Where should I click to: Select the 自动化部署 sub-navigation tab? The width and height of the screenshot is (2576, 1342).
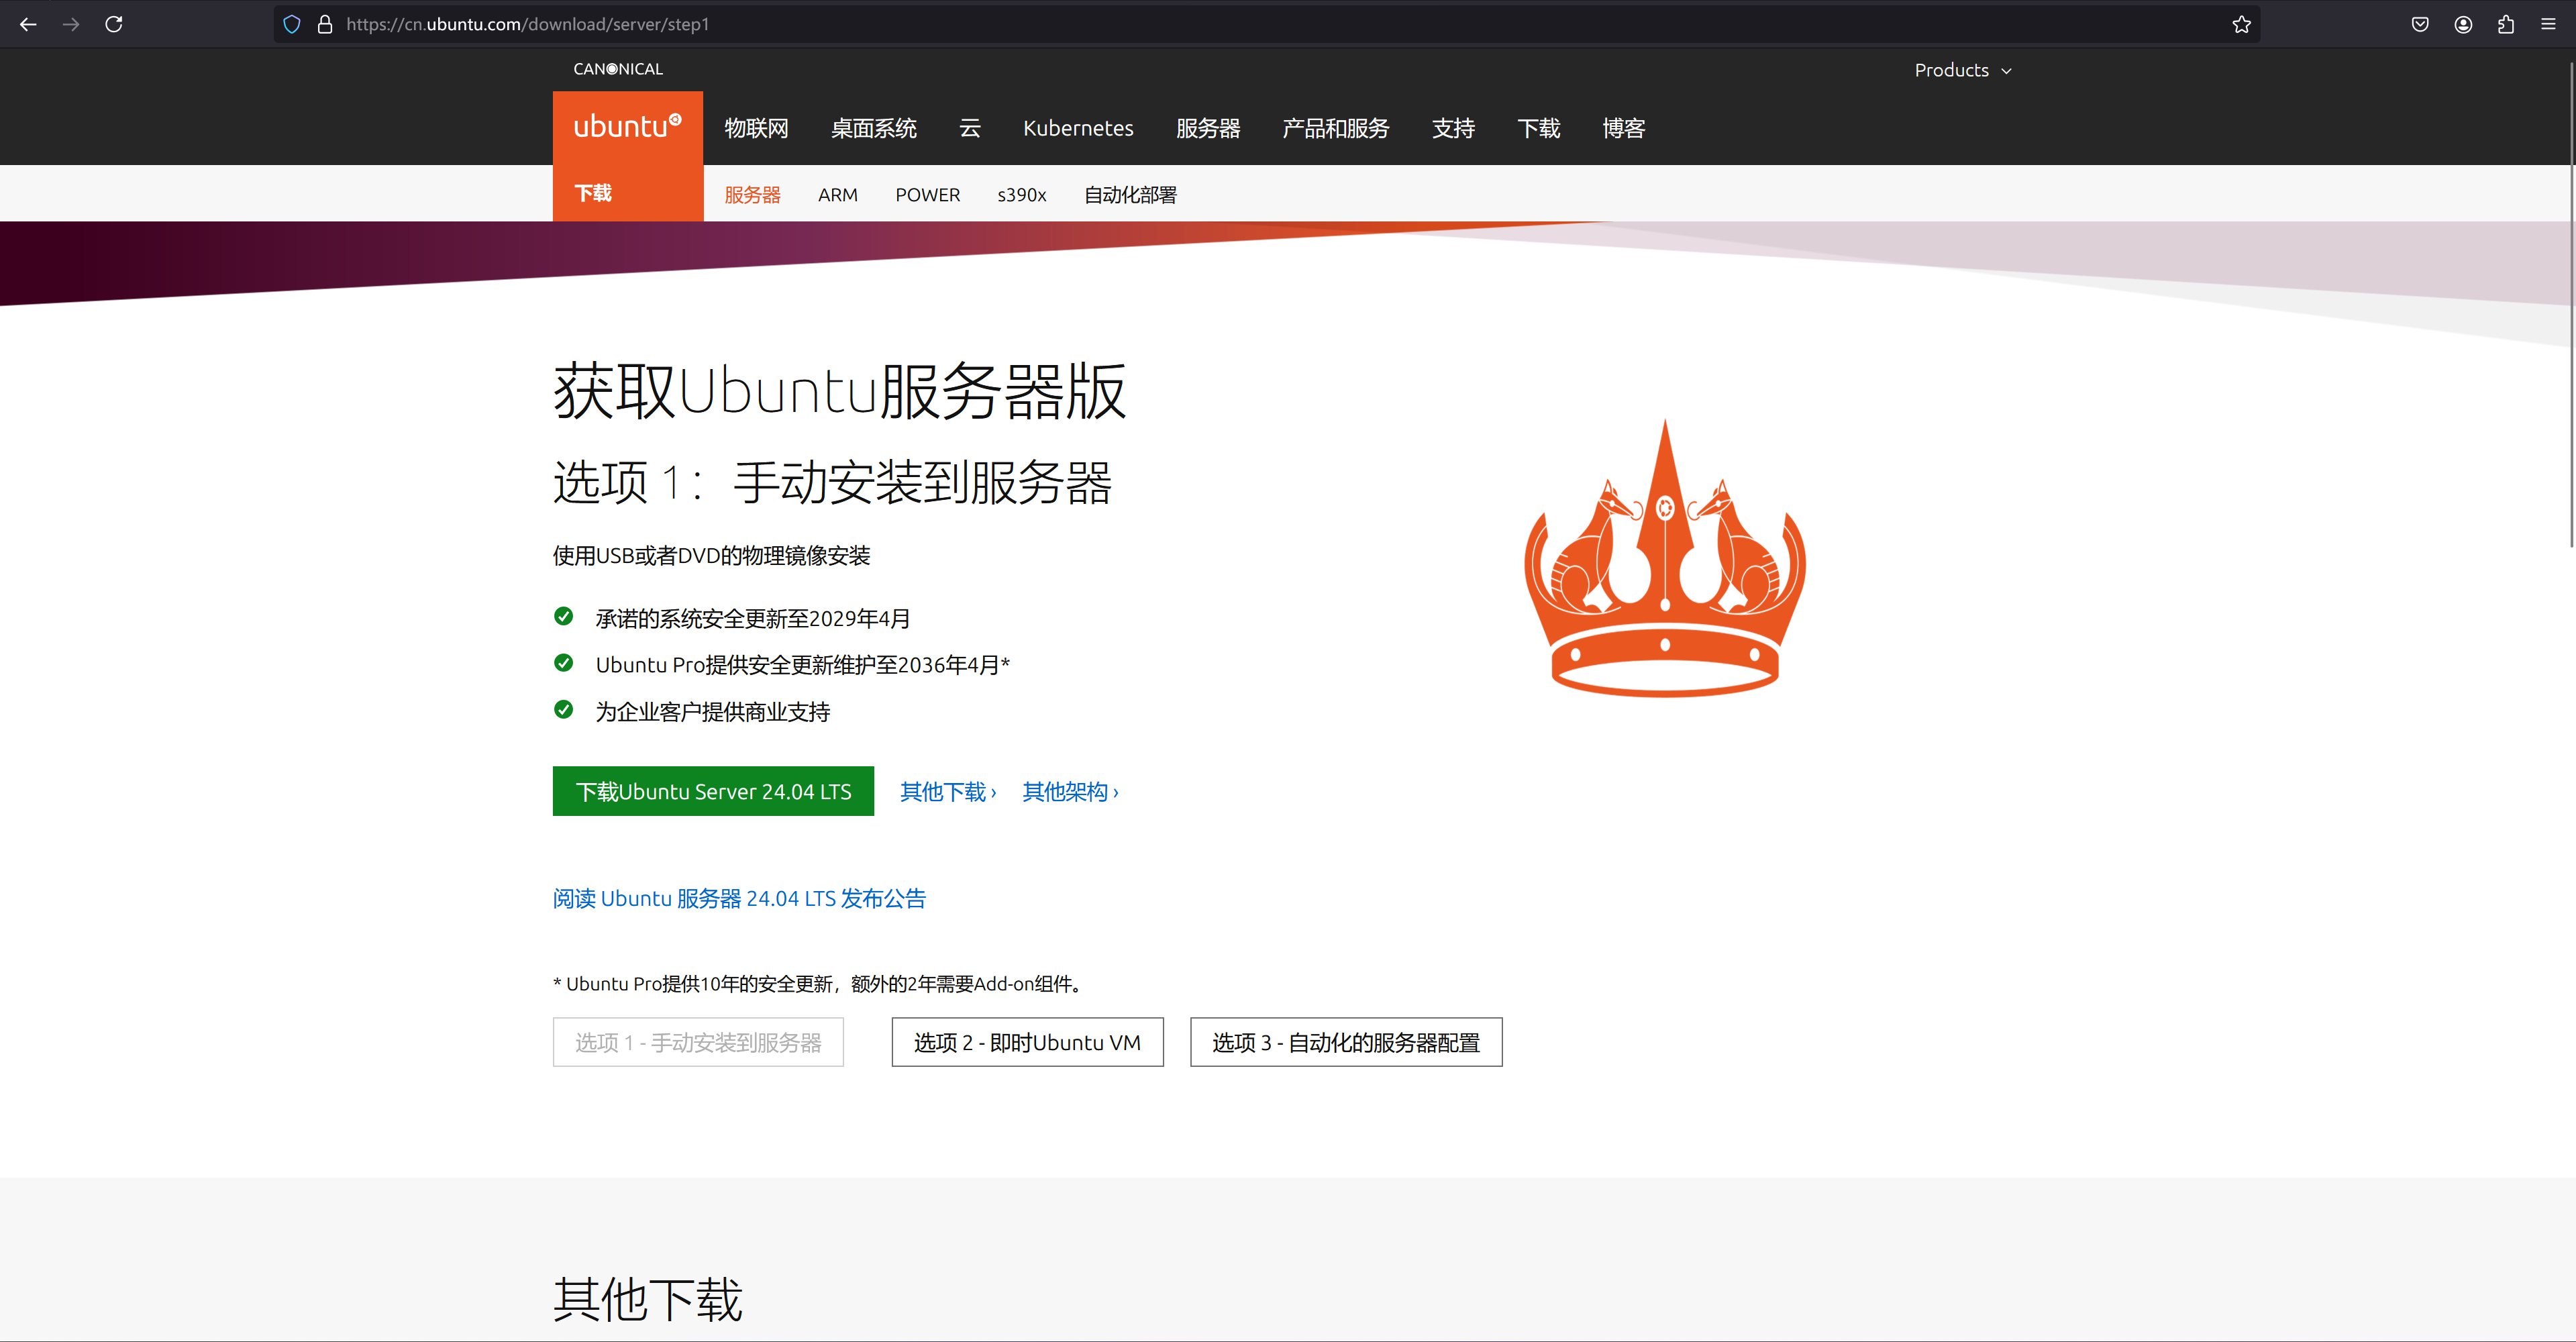pos(1130,195)
